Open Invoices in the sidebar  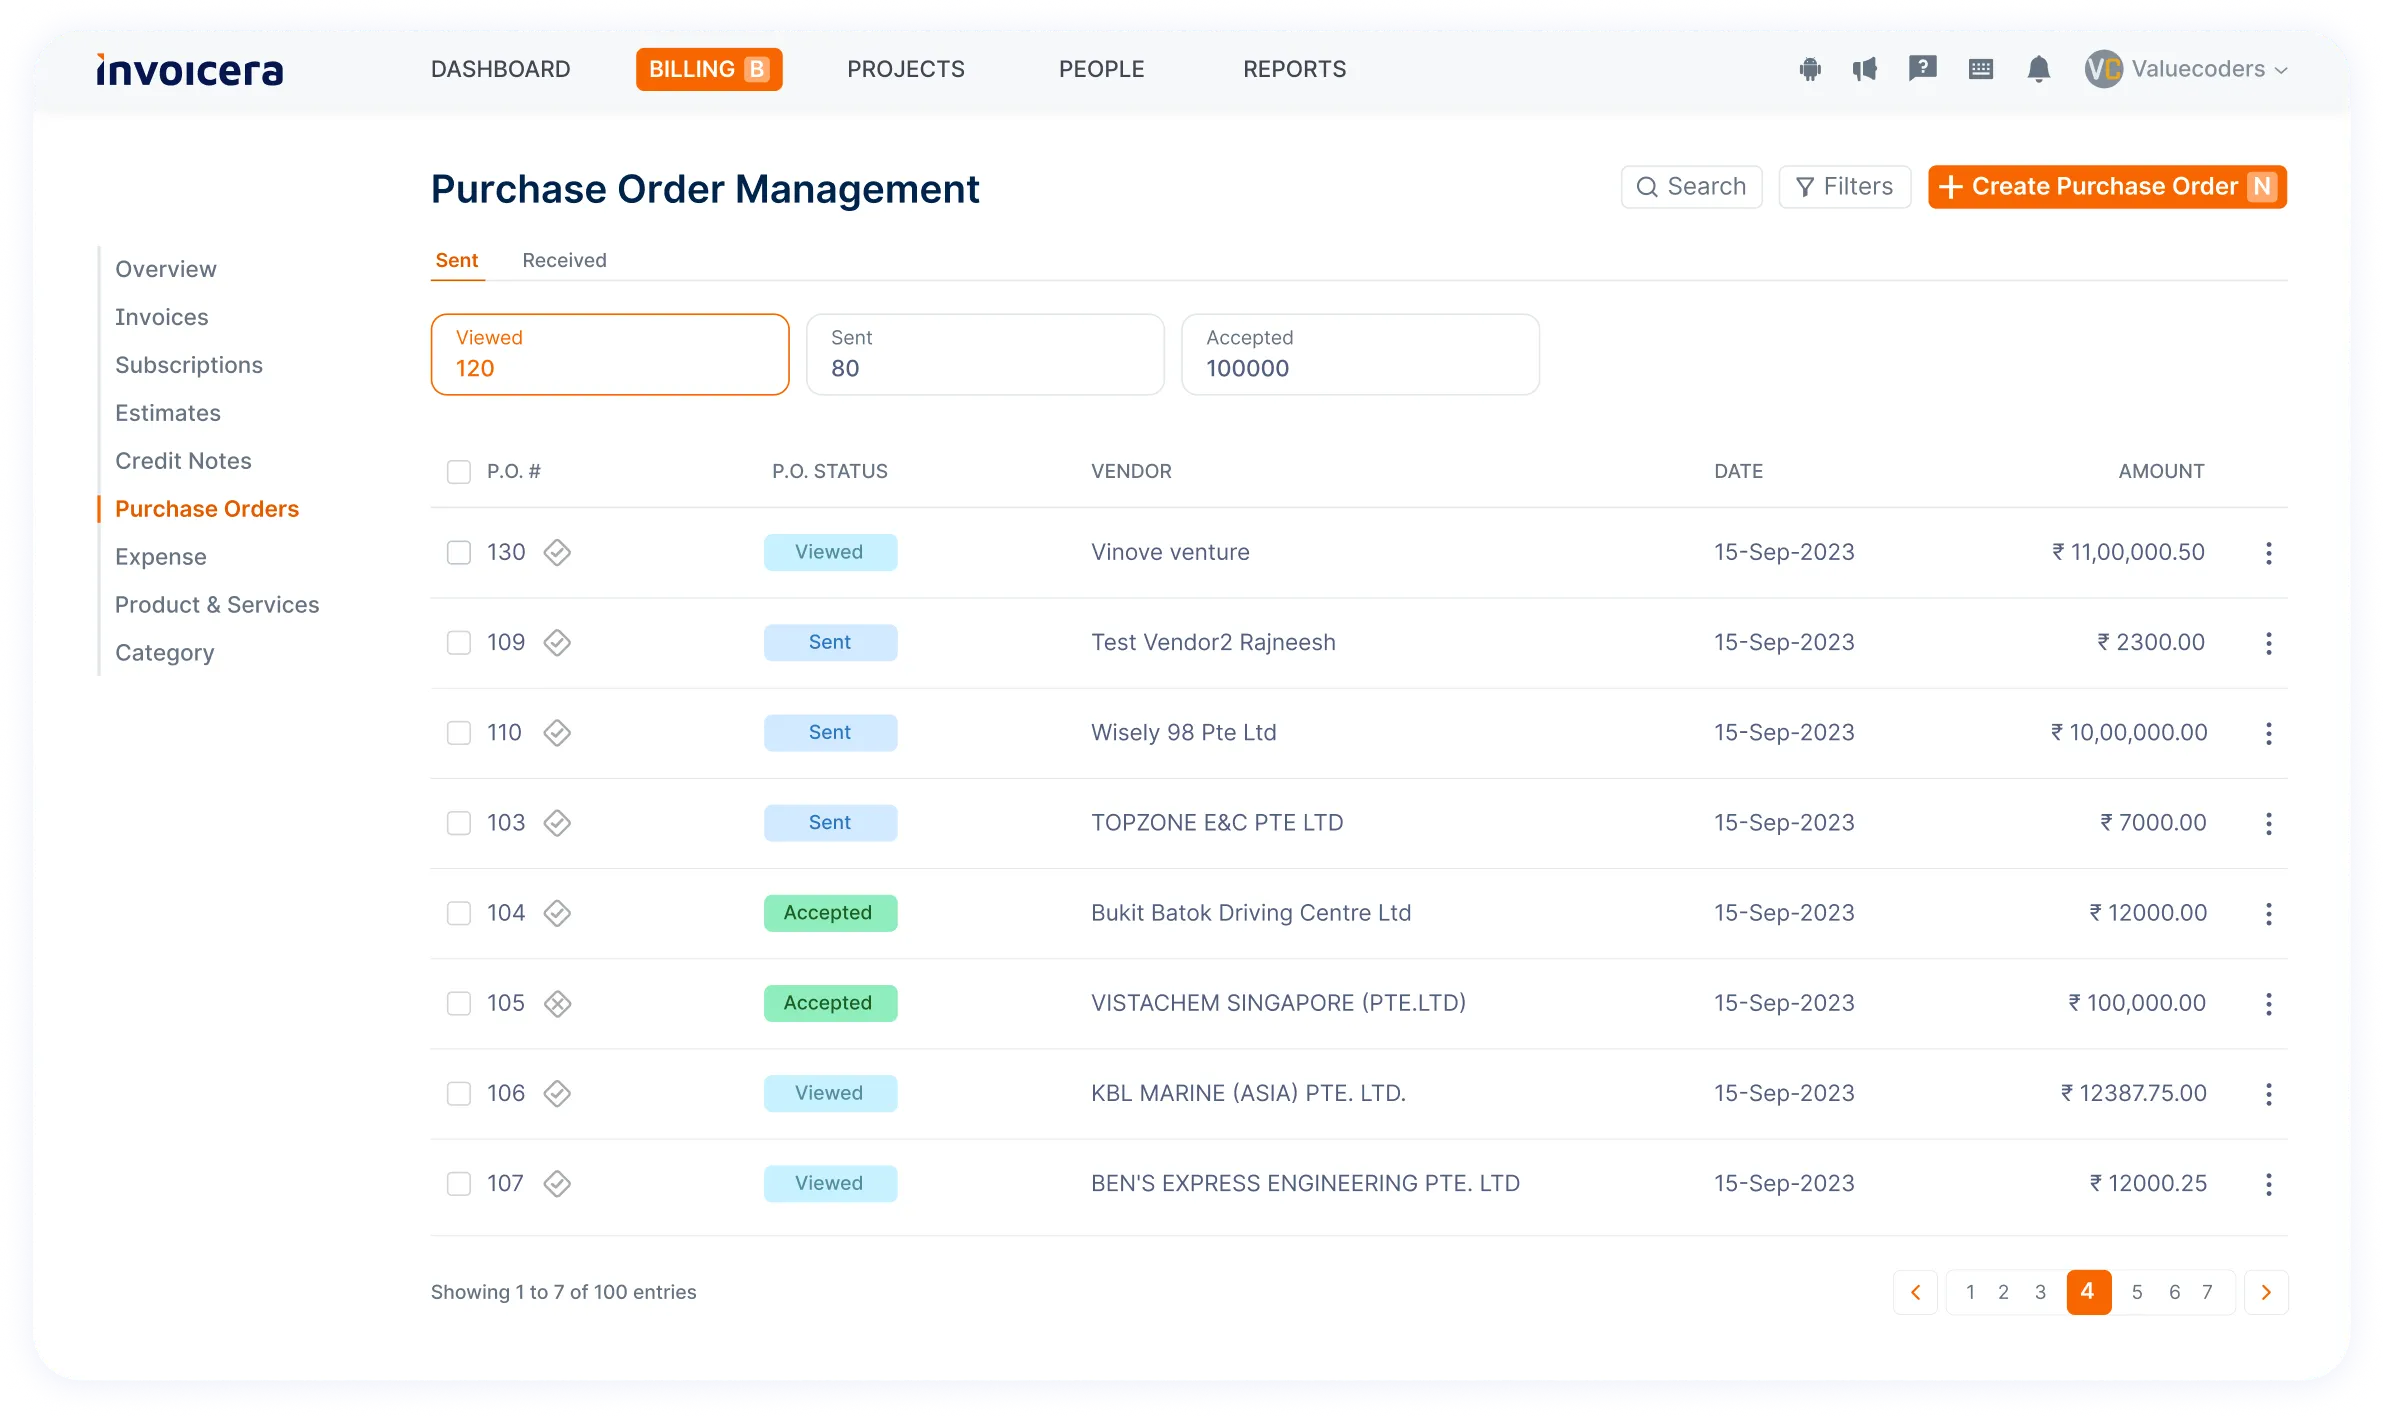[162, 317]
